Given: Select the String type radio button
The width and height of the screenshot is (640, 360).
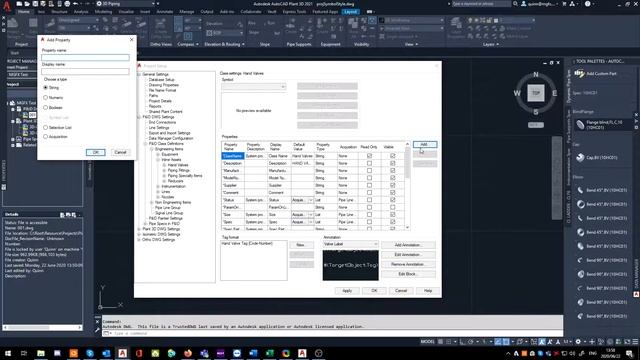Looking at the screenshot, I should click(46, 88).
